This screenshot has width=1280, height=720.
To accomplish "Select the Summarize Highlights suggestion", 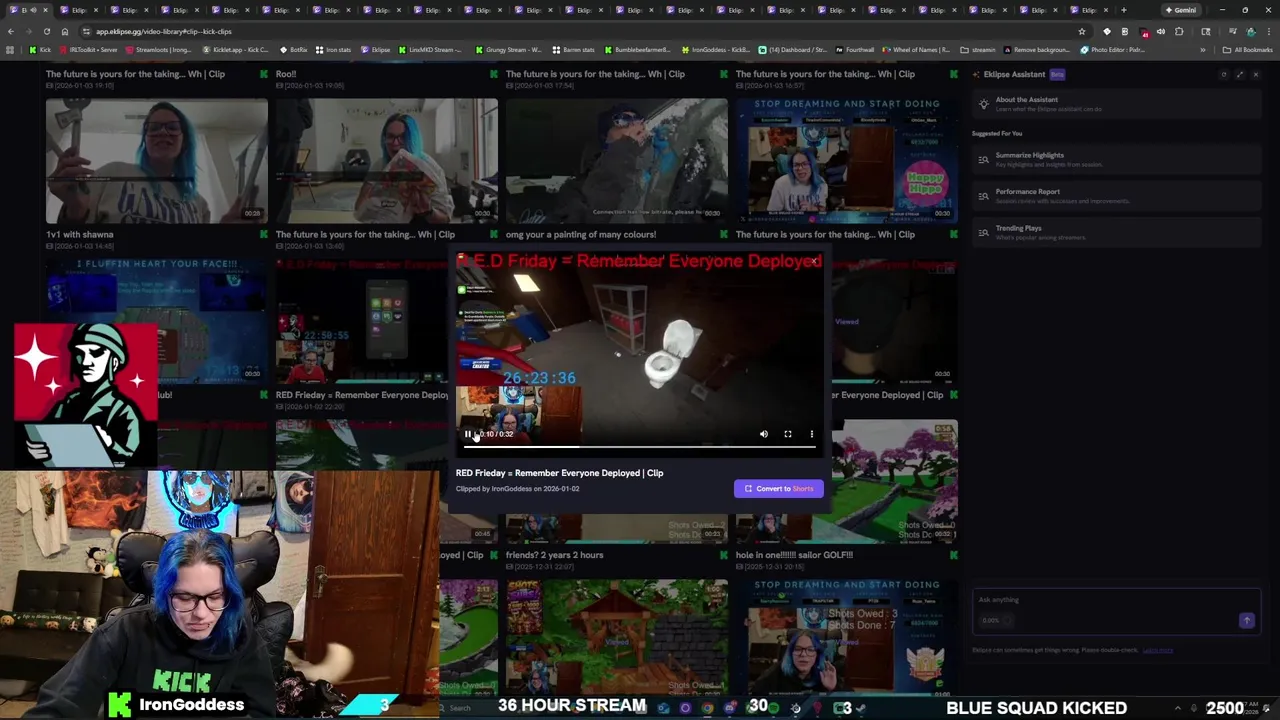I will (1116, 159).
